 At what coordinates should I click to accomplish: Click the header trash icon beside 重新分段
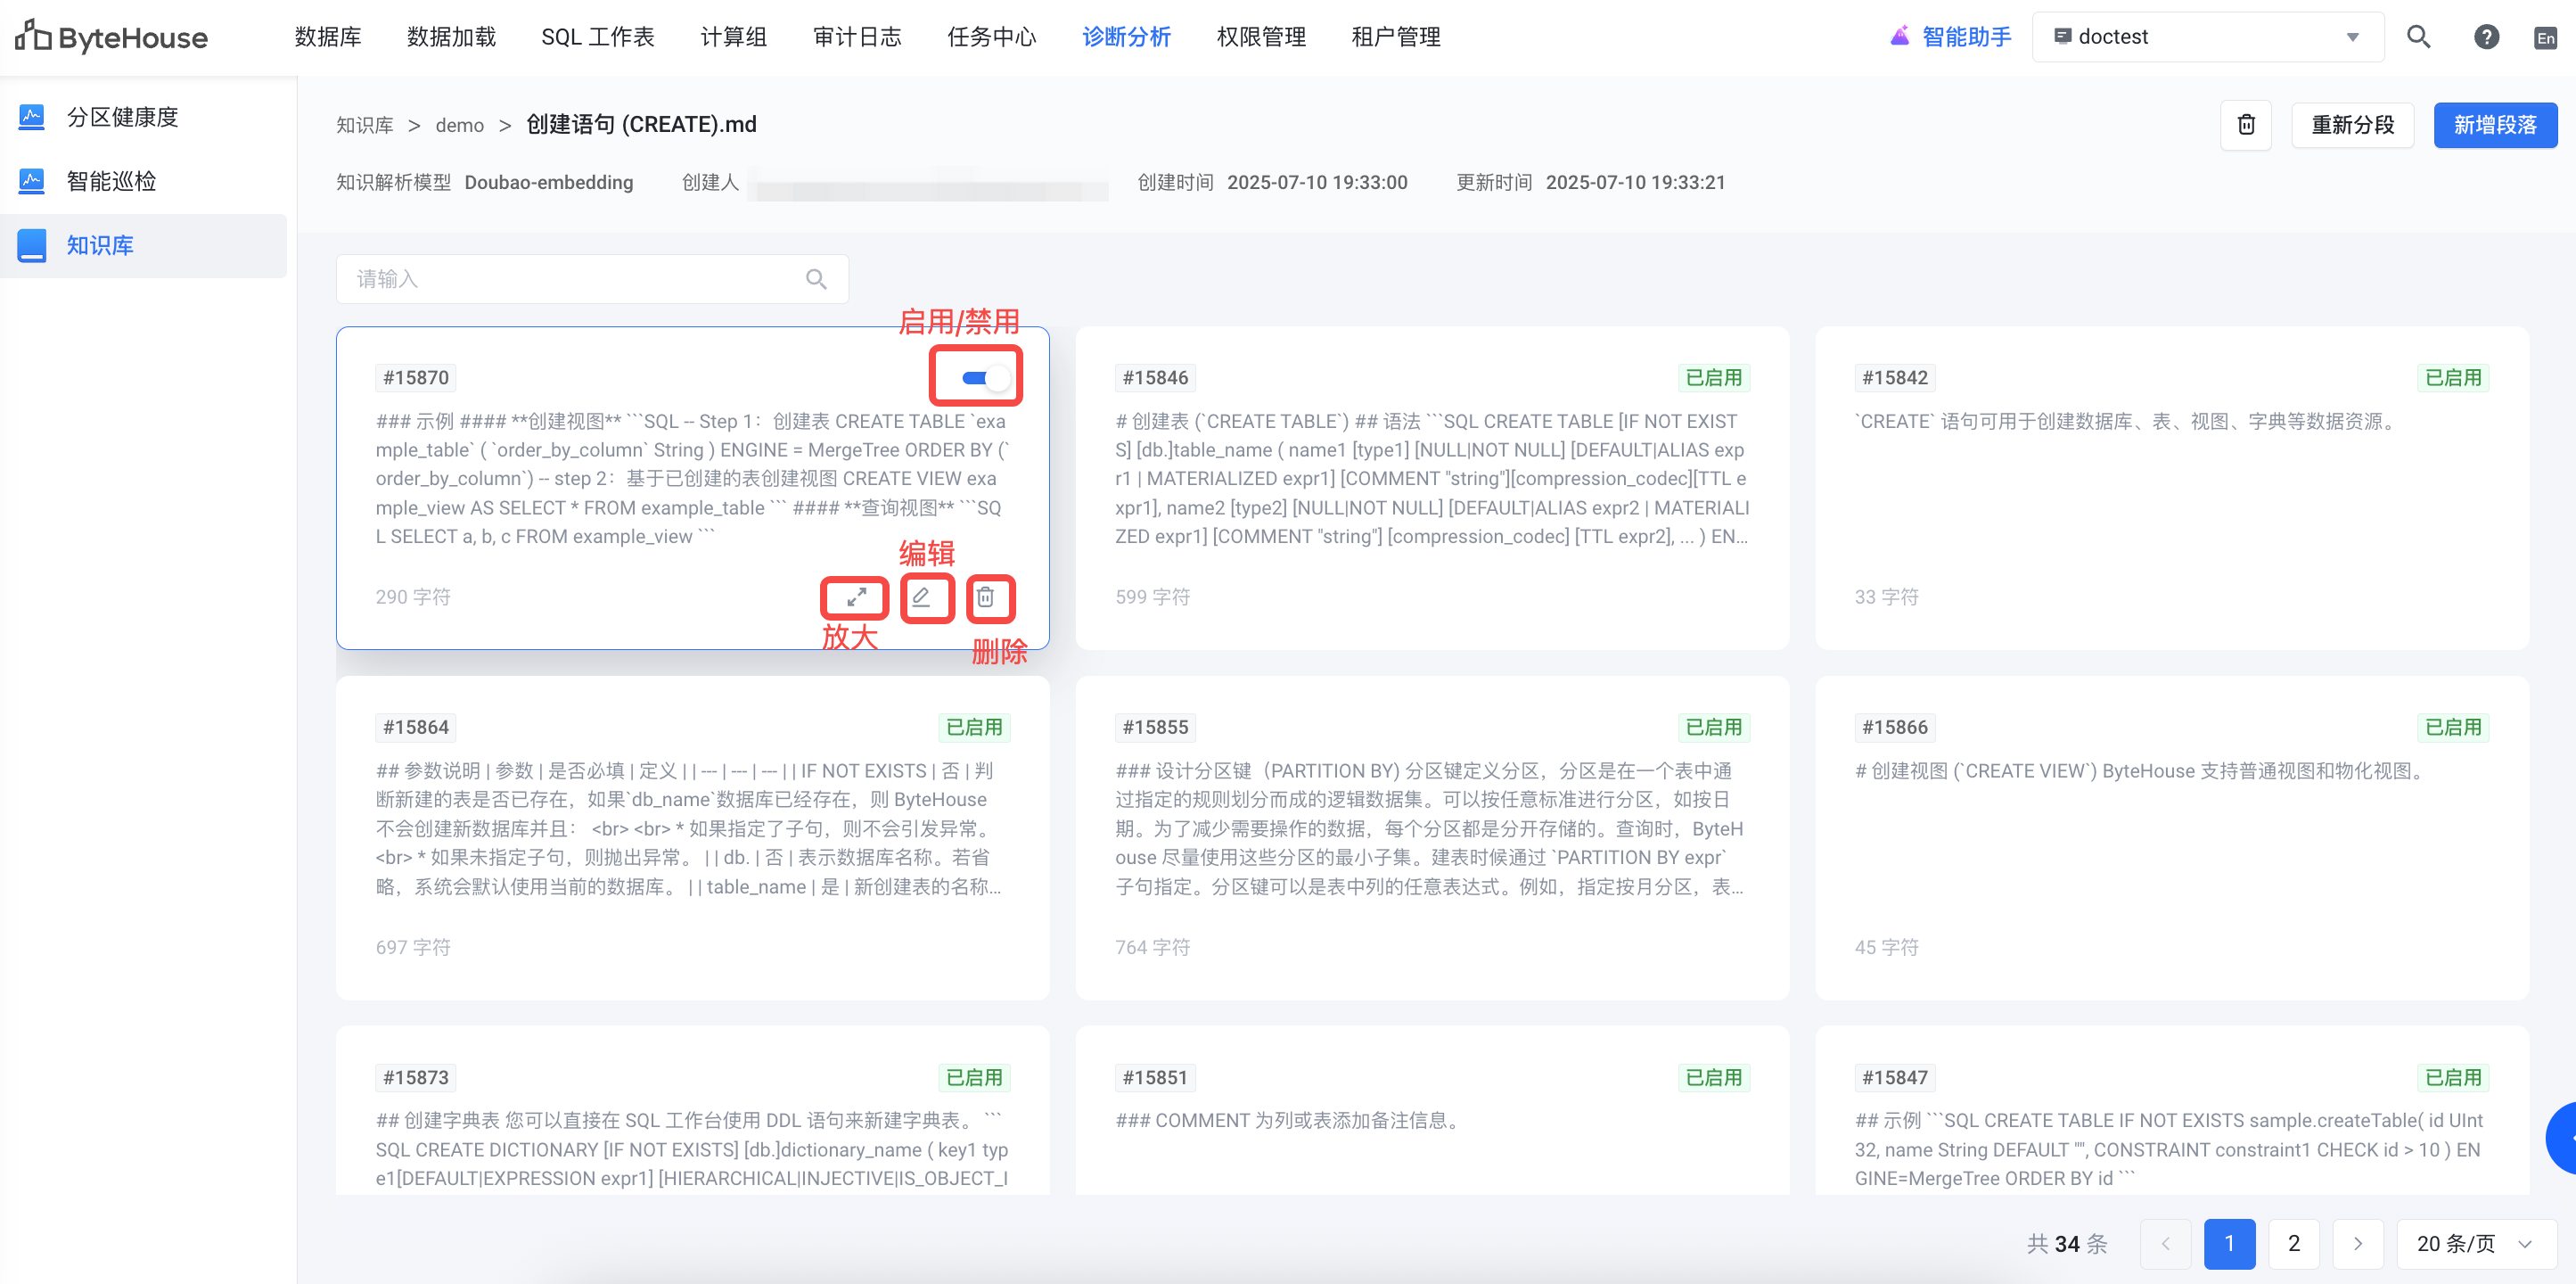point(2246,125)
